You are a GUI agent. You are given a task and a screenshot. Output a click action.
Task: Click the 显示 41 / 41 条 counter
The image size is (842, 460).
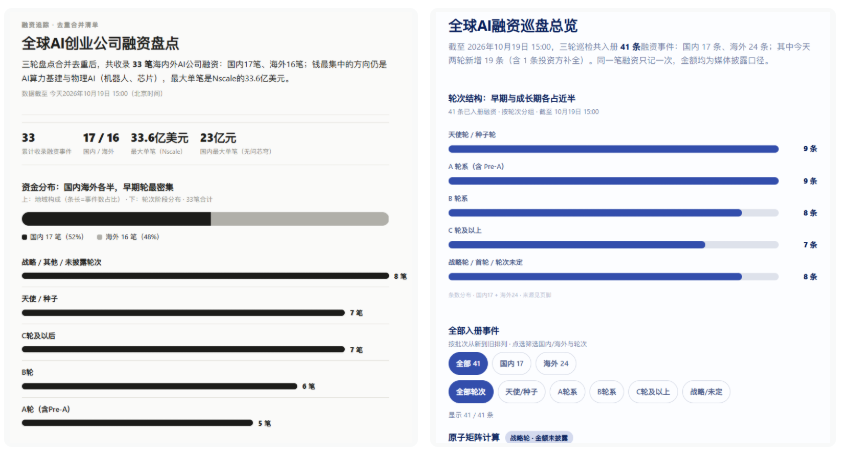[471, 415]
